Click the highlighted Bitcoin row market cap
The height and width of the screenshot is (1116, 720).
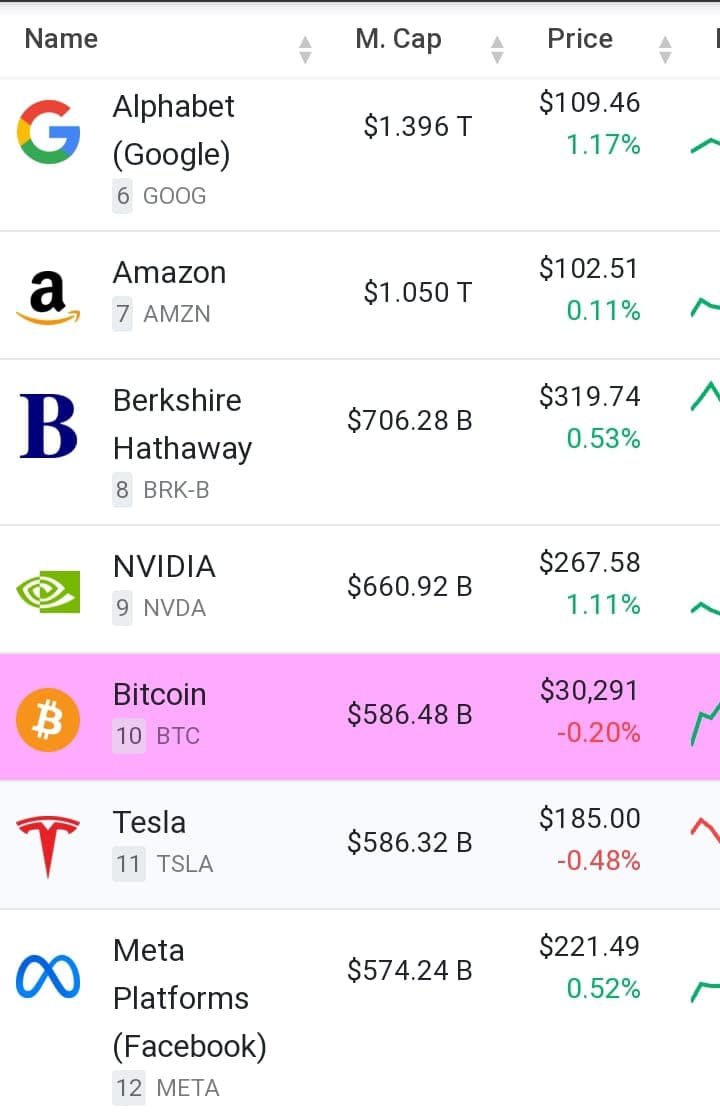(410, 714)
